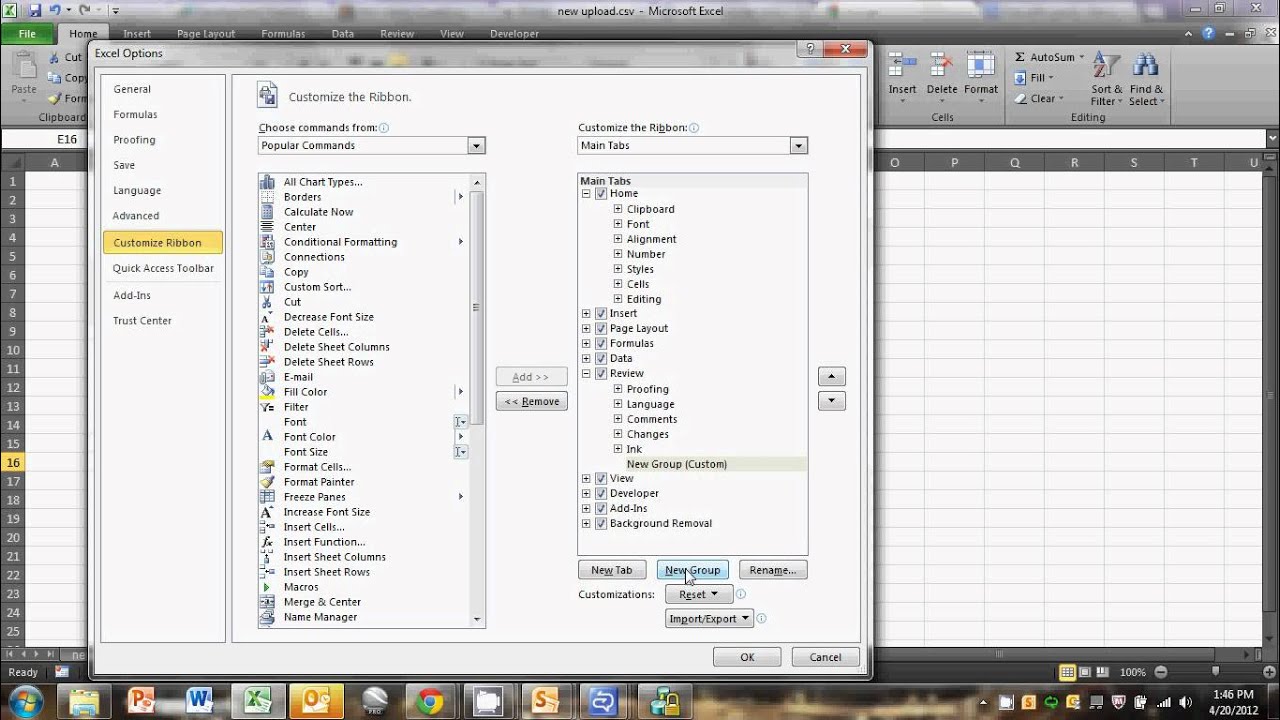Image resolution: width=1280 pixels, height=720 pixels.
Task: Select the Conditional Formatting command icon
Action: [267, 242]
